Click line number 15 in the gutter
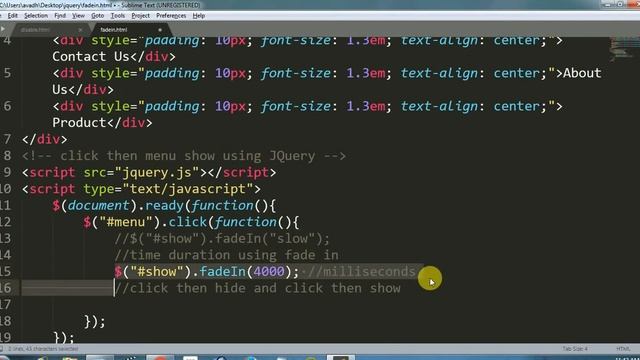 pyautogui.click(x=6, y=271)
